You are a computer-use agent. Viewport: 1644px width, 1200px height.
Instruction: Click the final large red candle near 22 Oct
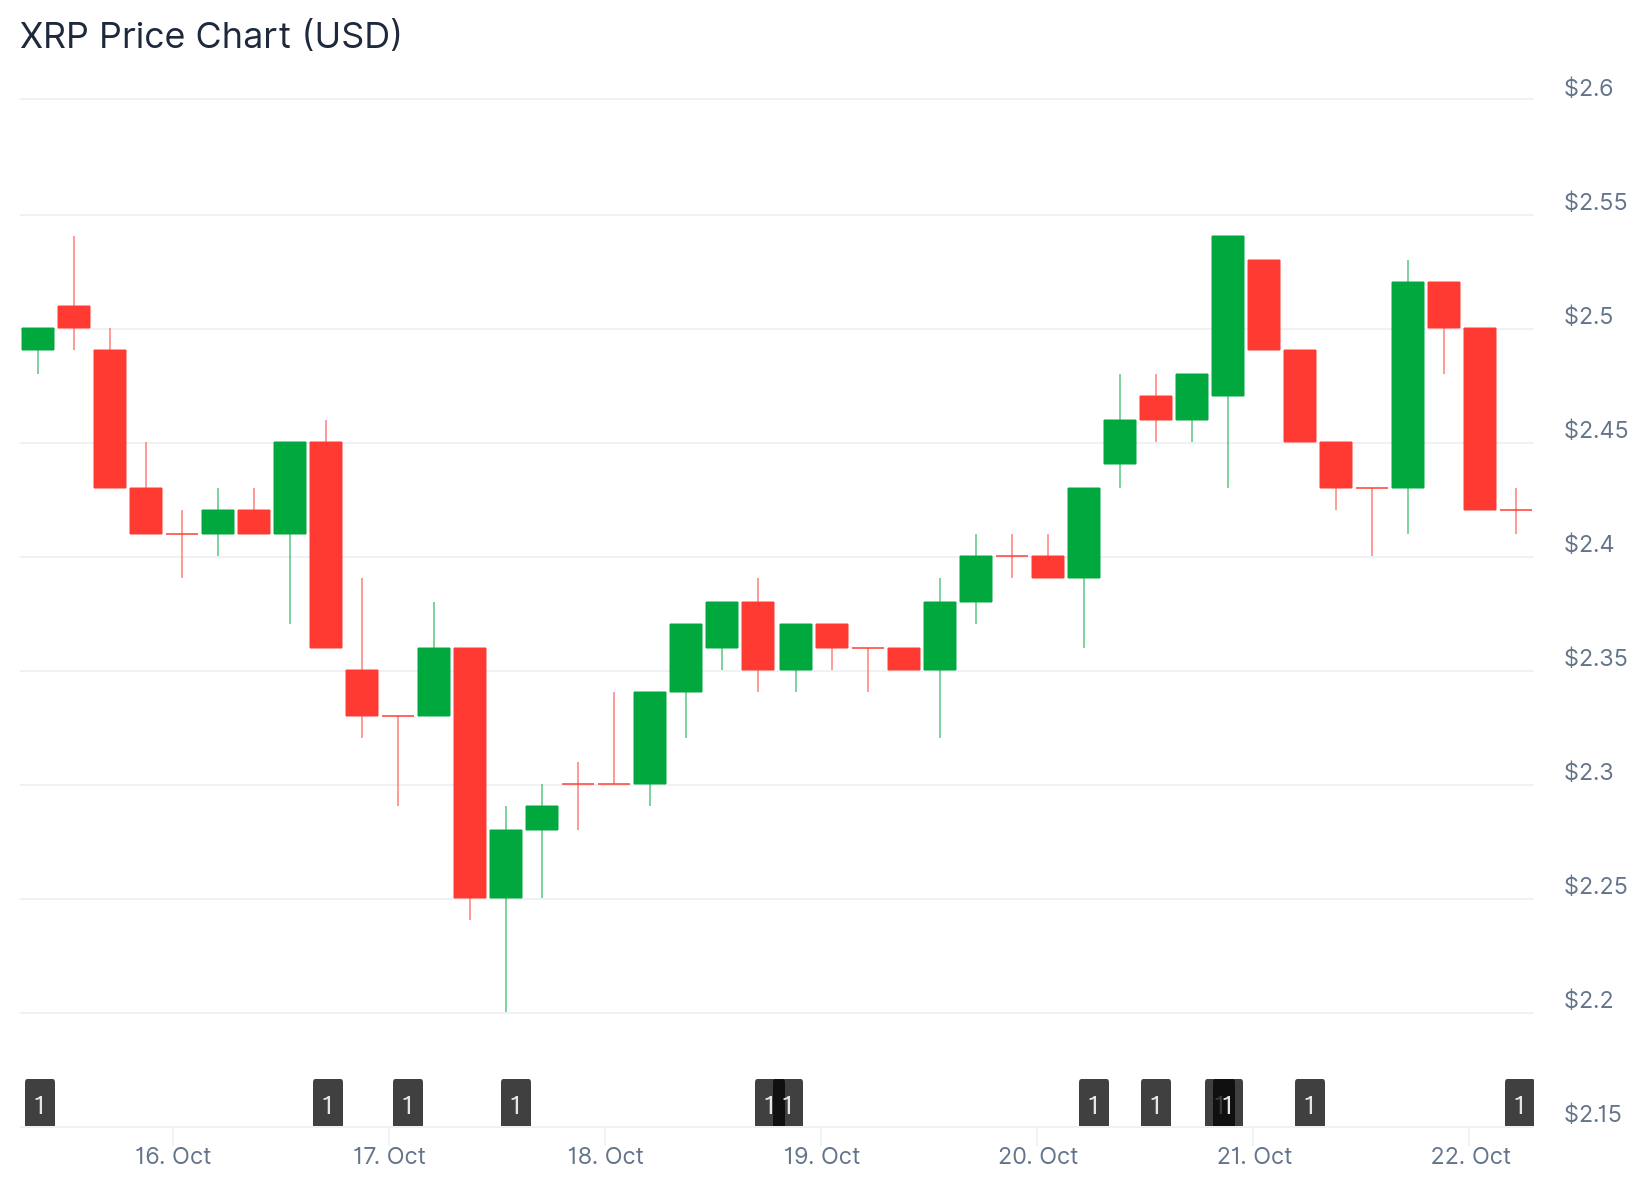click(1480, 419)
